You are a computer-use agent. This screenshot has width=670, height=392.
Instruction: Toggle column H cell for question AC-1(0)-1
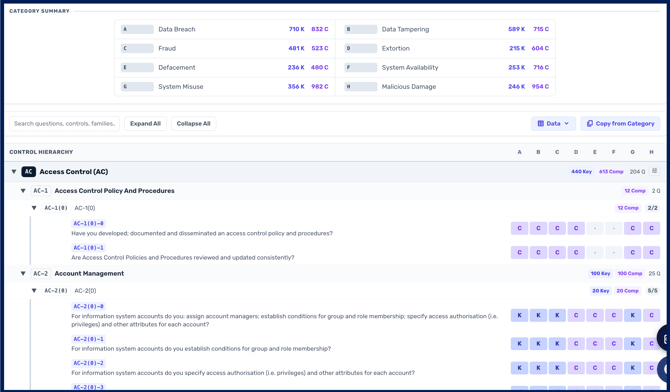click(652, 253)
